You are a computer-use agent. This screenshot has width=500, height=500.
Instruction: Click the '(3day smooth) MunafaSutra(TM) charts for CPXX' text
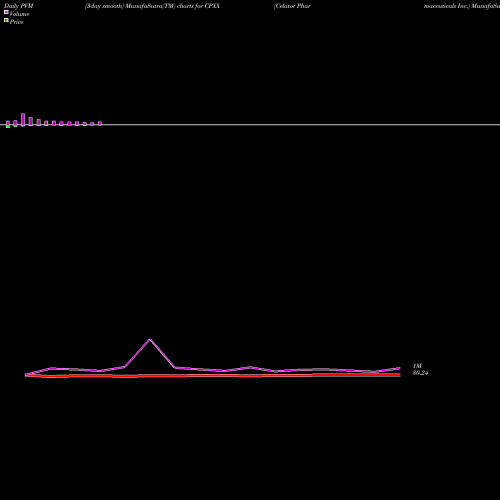coord(152,6)
